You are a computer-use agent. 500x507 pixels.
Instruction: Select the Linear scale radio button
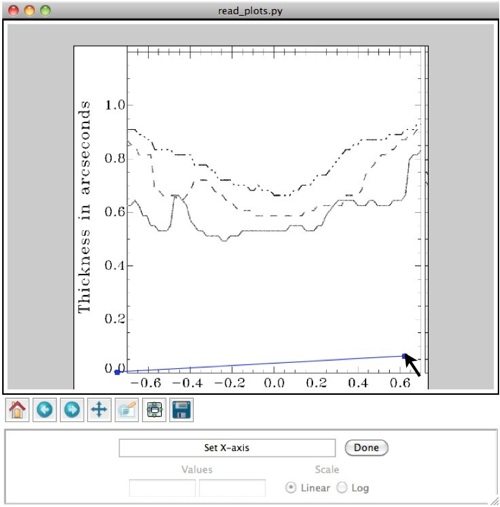291,488
